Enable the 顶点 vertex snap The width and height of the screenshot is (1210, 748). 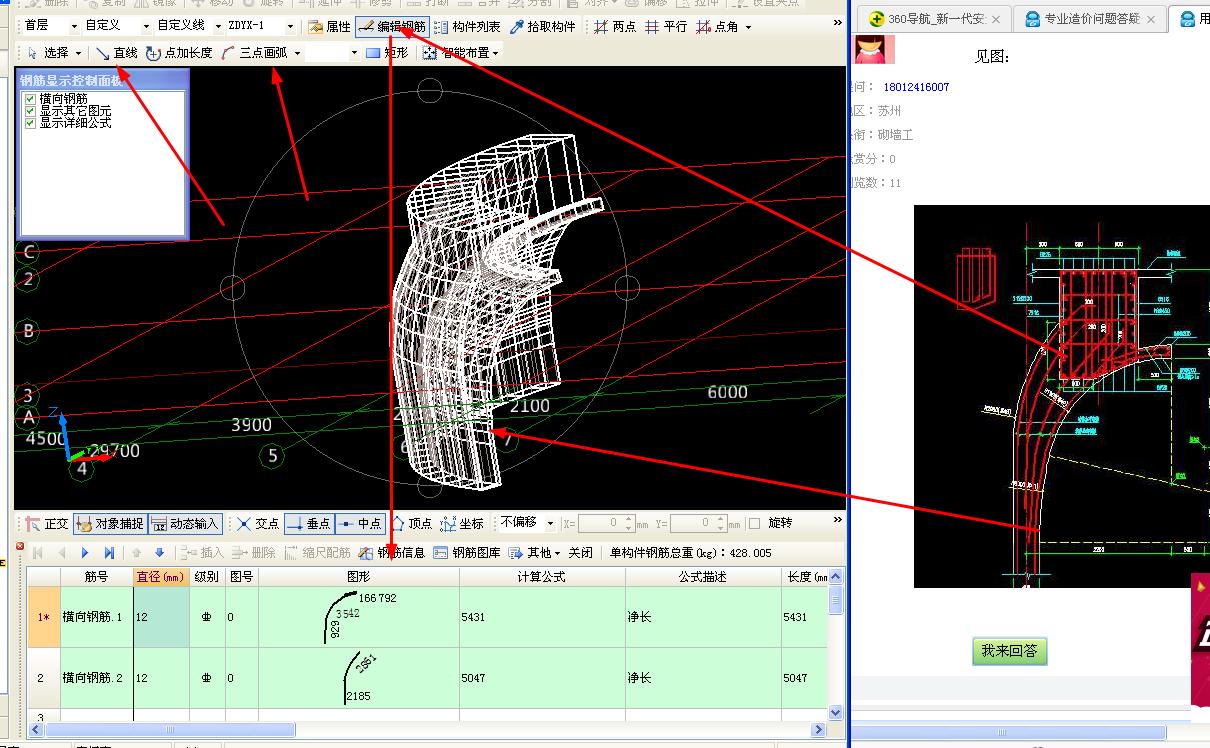[411, 523]
